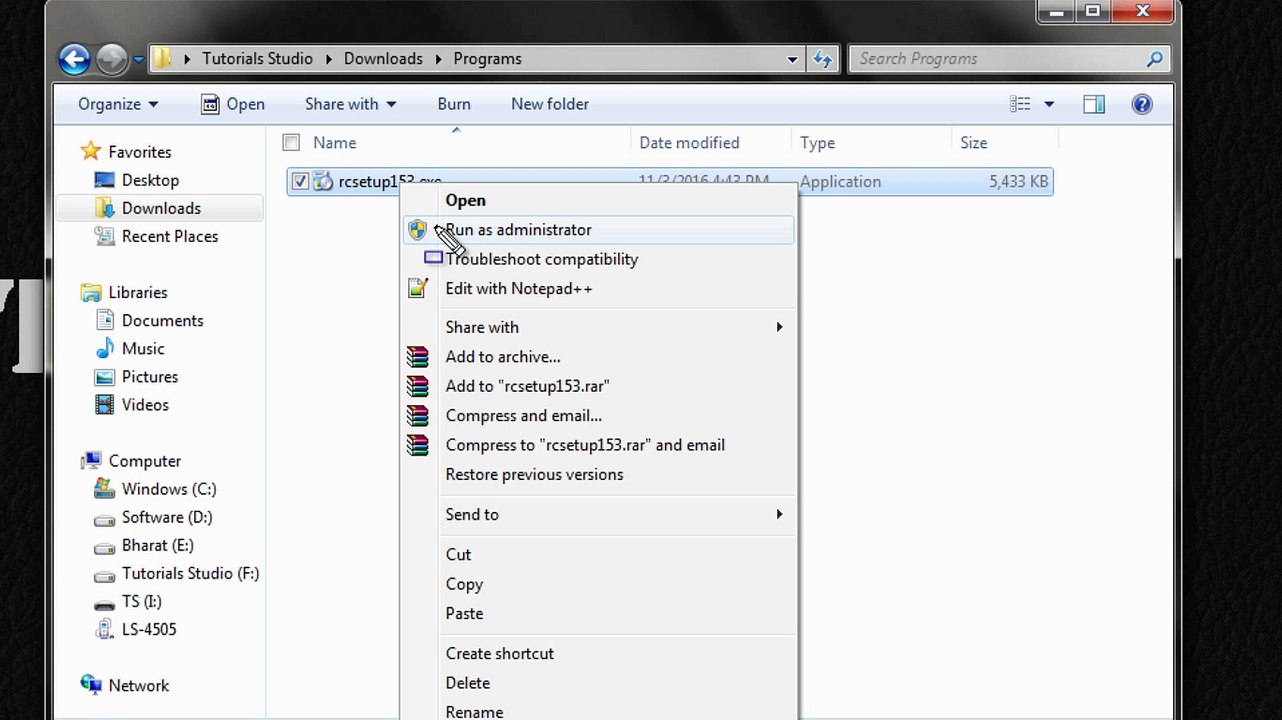The image size is (1282, 720).
Task: Select Delete in the context menu
Action: point(598,683)
